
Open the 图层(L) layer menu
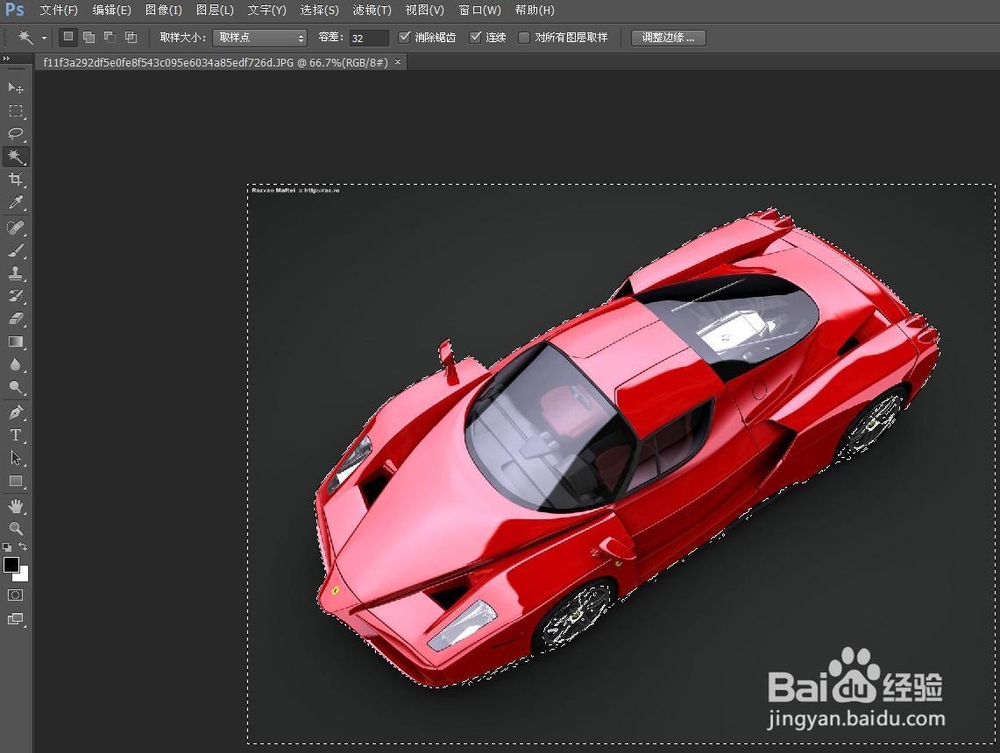point(215,10)
